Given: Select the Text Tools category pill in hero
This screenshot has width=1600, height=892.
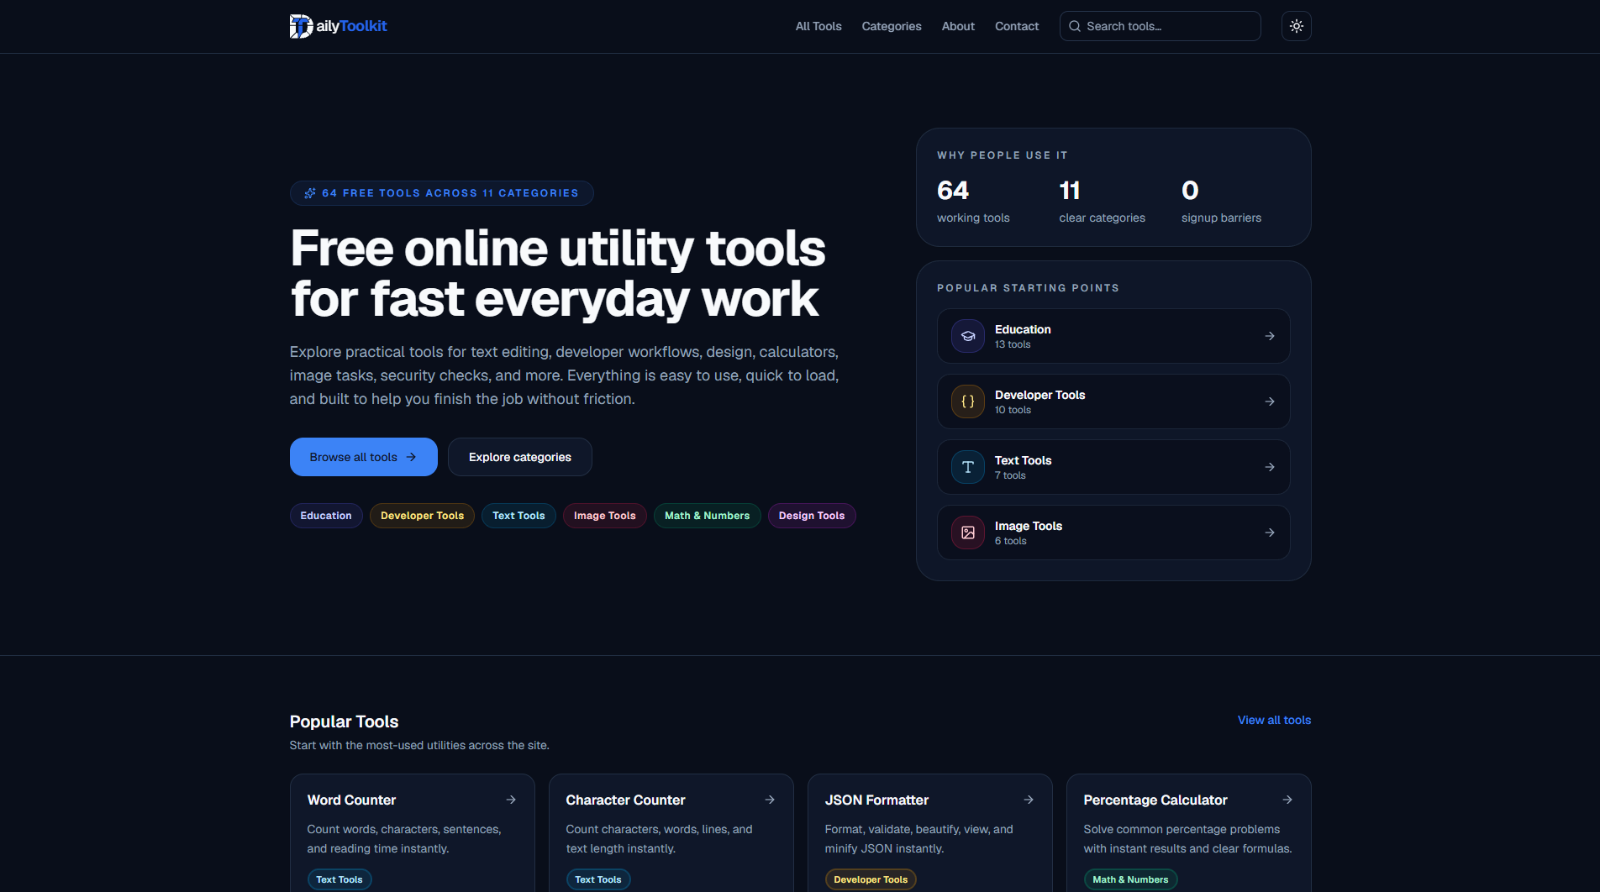Looking at the screenshot, I should coord(519,516).
